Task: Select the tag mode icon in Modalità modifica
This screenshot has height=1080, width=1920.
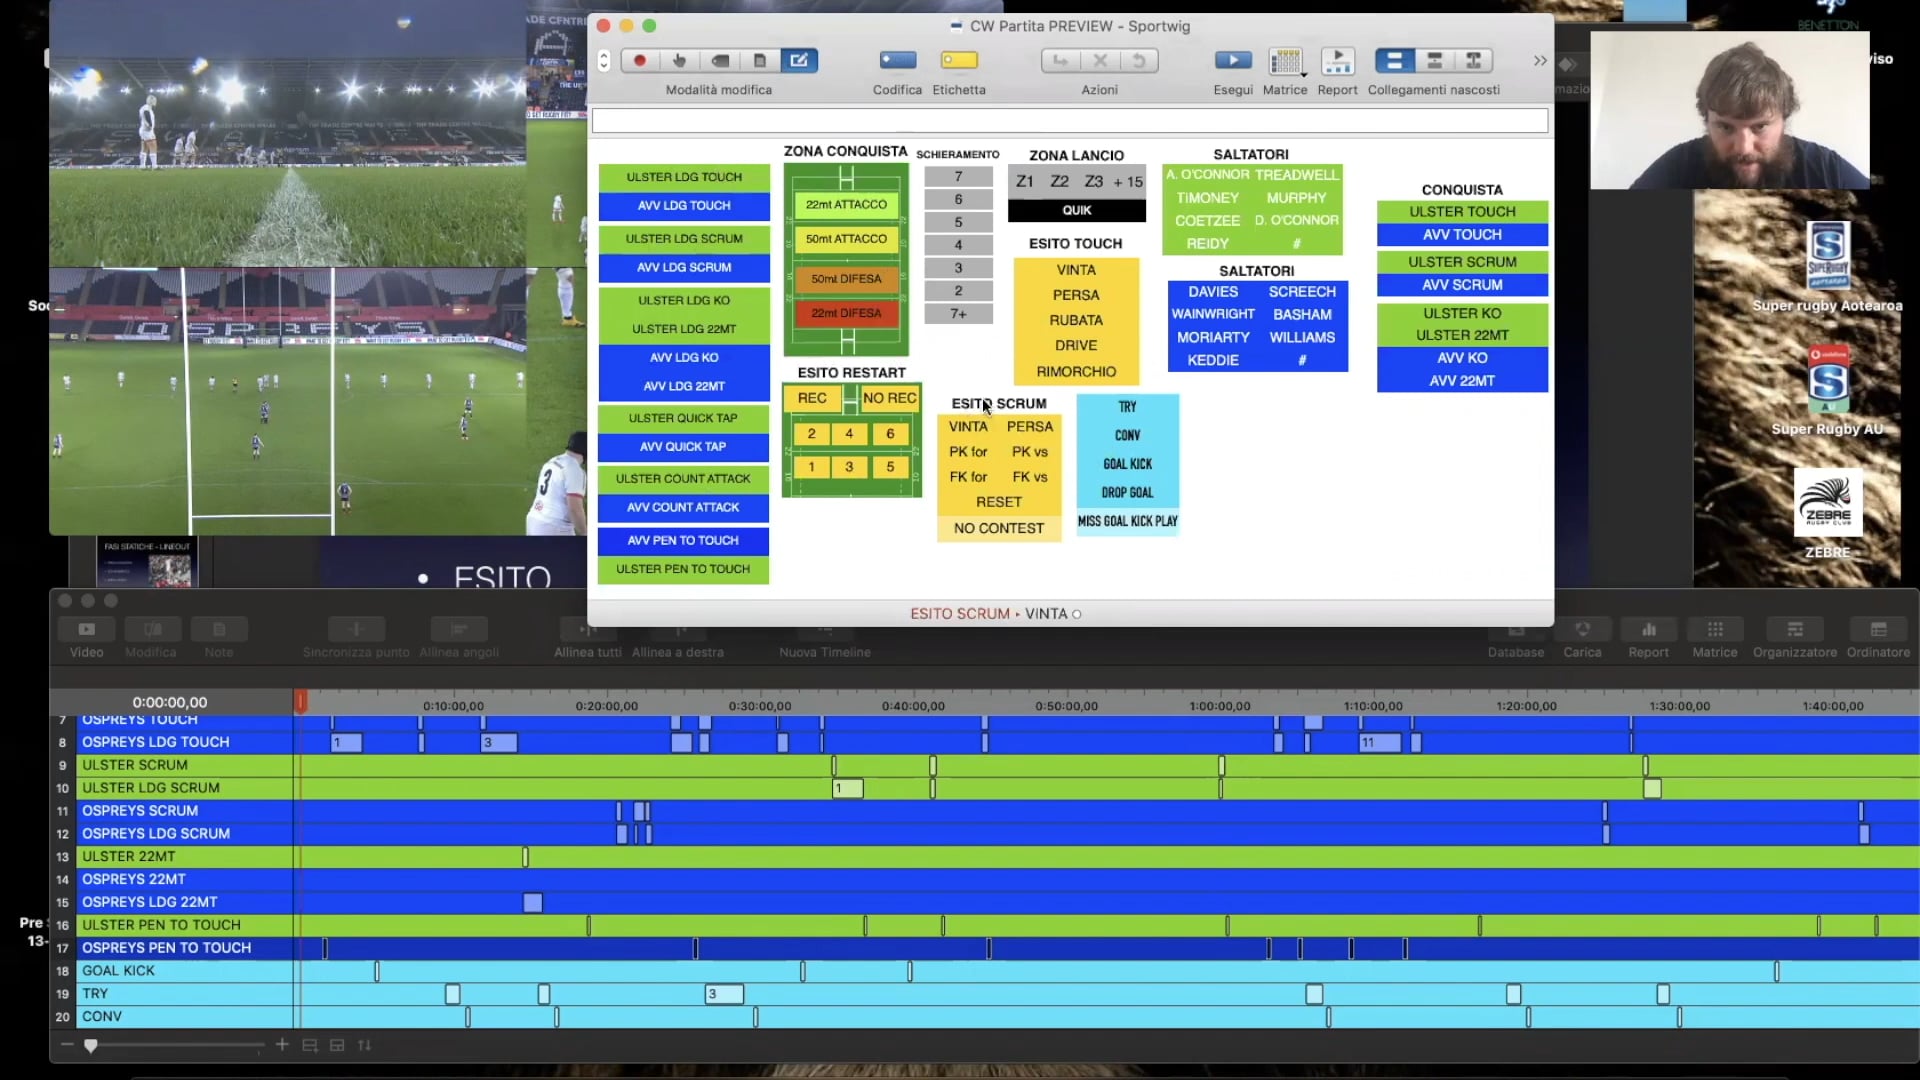Action: 720,61
